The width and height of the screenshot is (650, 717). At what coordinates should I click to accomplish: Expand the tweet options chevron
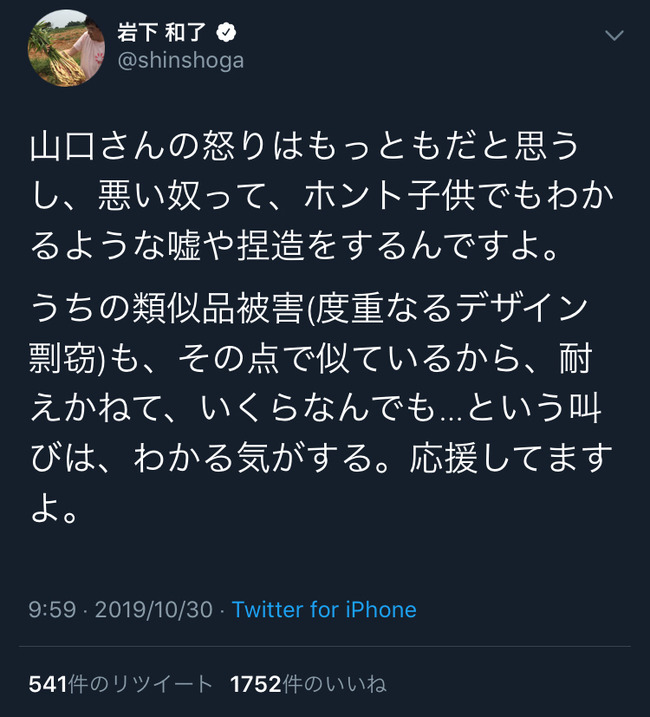616,36
